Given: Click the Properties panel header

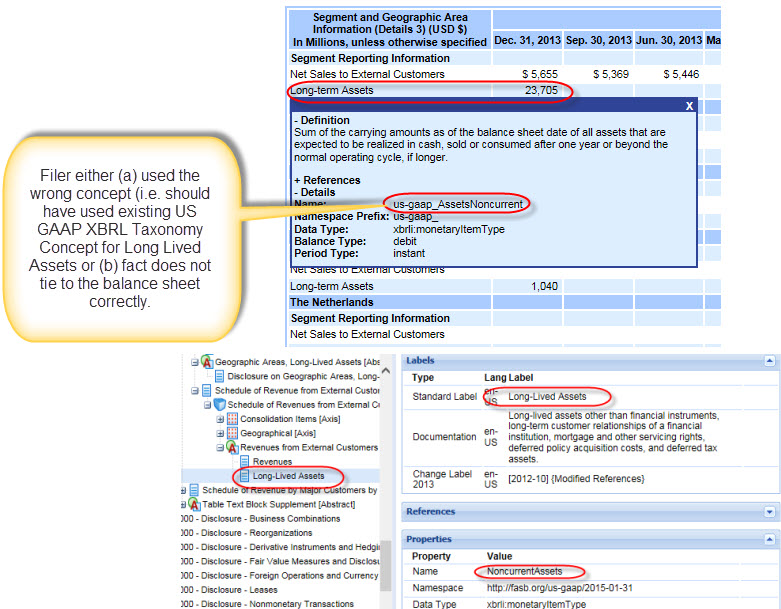Looking at the screenshot, I should 590,539.
